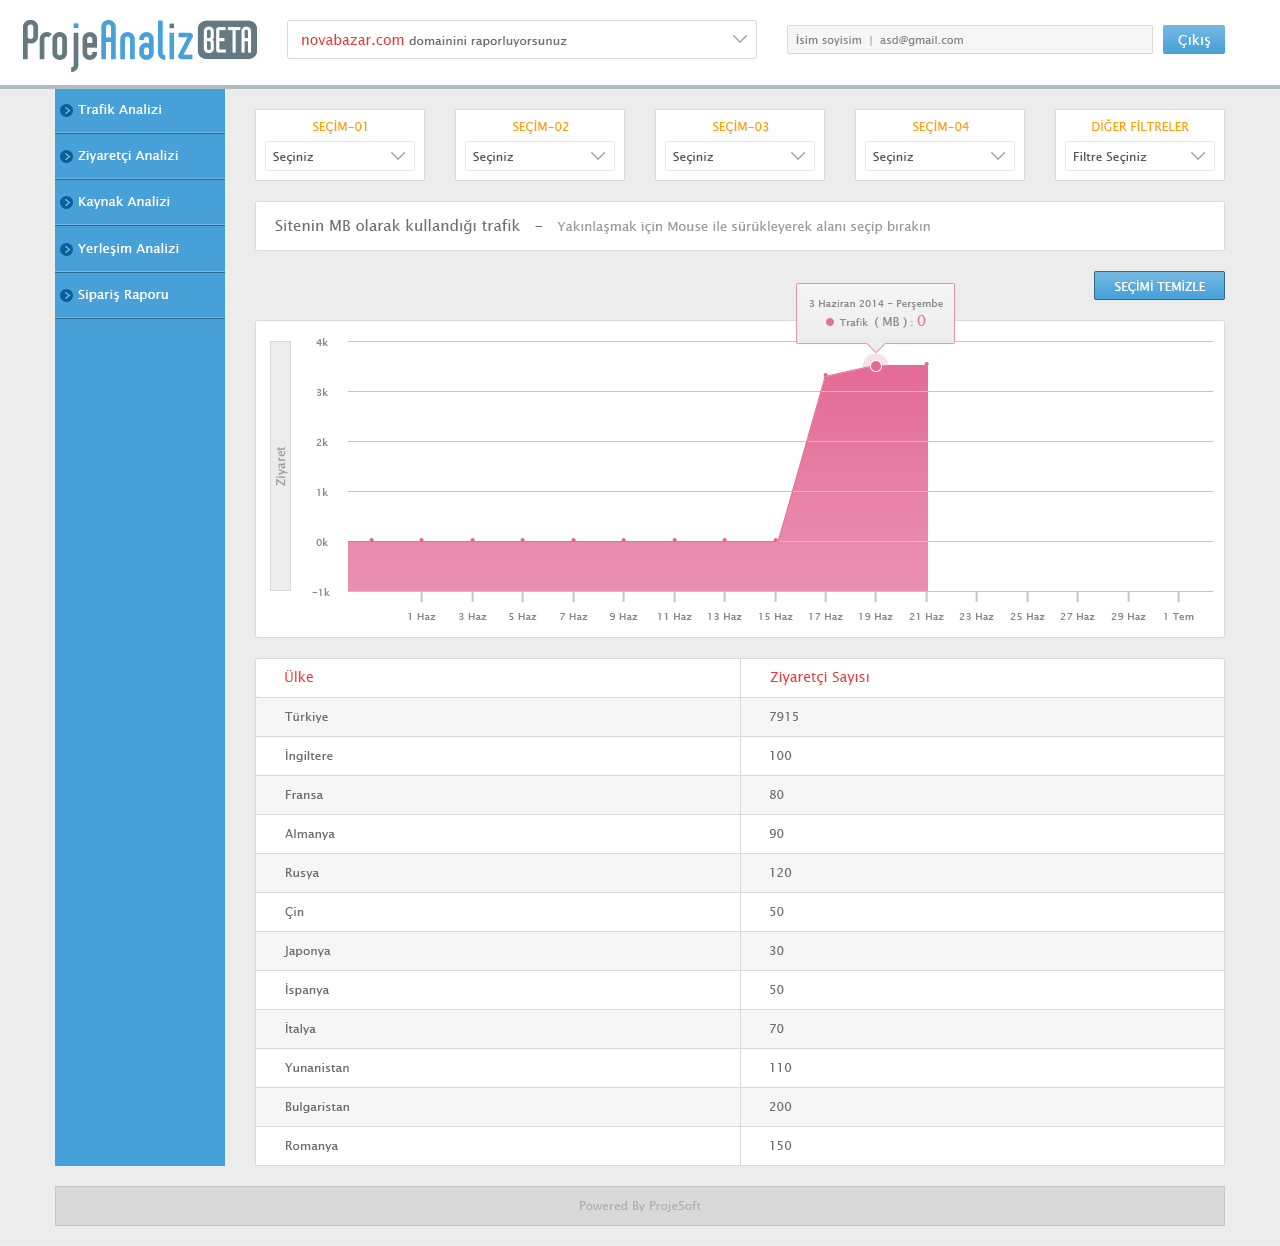Open the SEÇİM-03 select box

[x=739, y=156]
